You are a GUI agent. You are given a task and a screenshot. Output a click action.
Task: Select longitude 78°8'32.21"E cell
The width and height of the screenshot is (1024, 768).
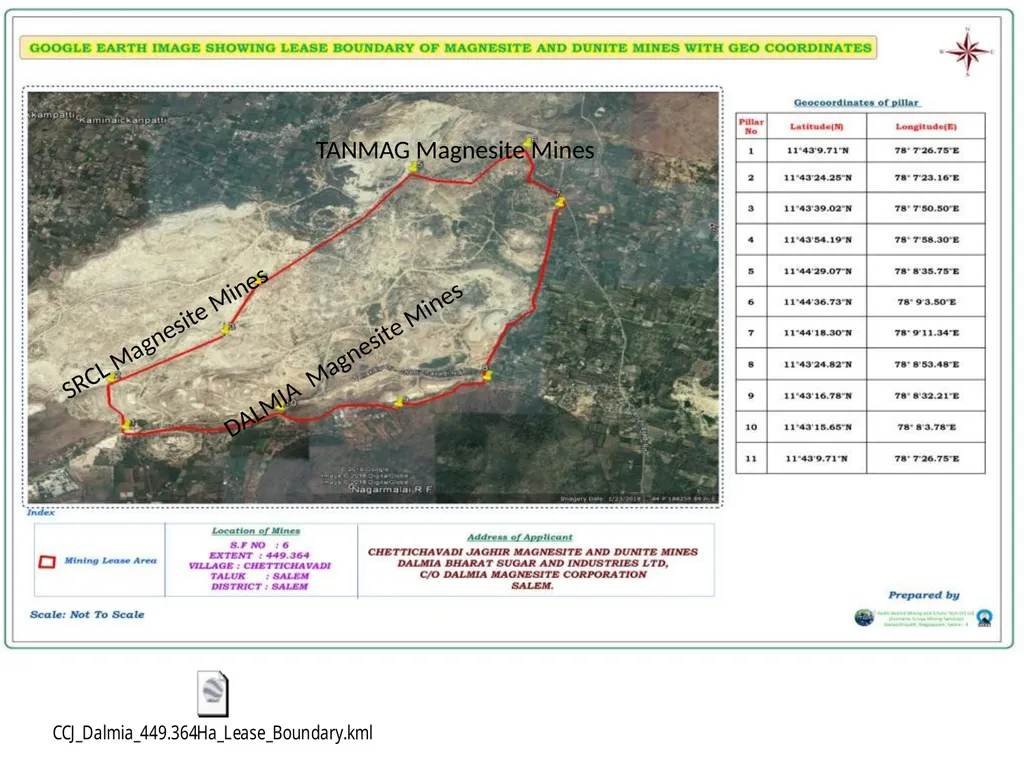click(x=926, y=396)
